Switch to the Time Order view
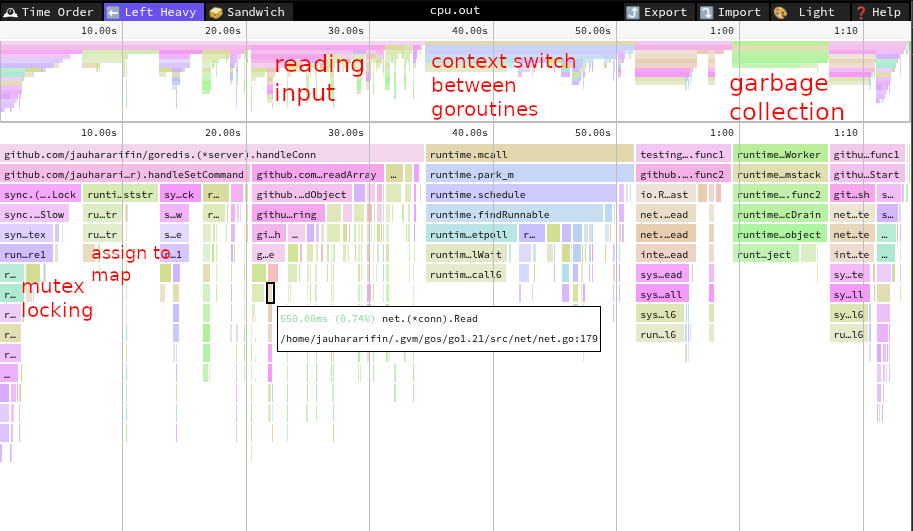This screenshot has height=531, width=913. (49, 12)
